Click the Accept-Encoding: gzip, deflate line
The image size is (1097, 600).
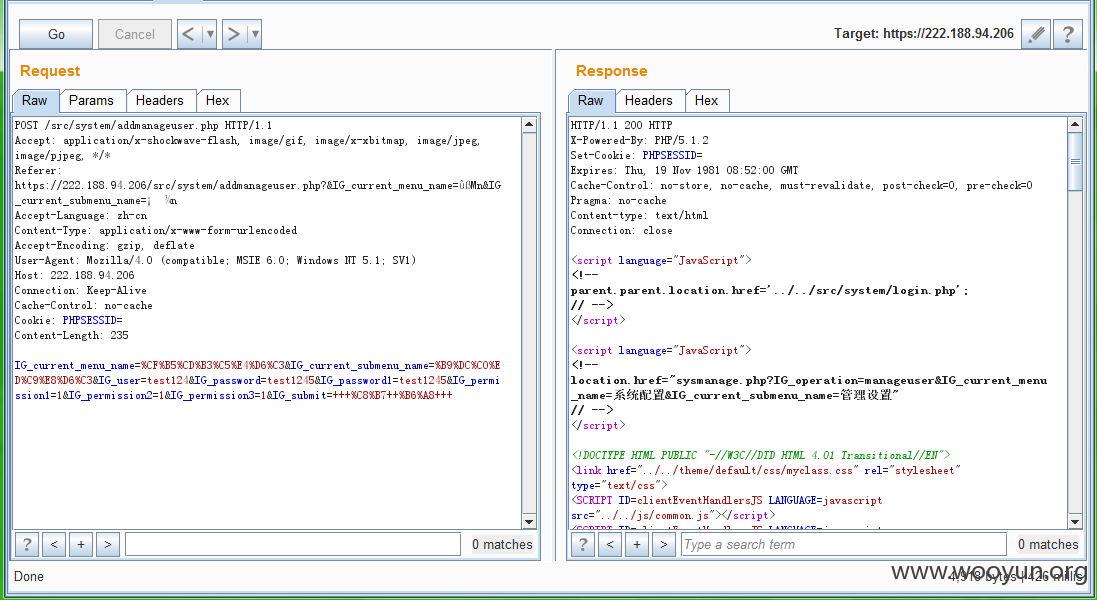pyautogui.click(x=105, y=245)
